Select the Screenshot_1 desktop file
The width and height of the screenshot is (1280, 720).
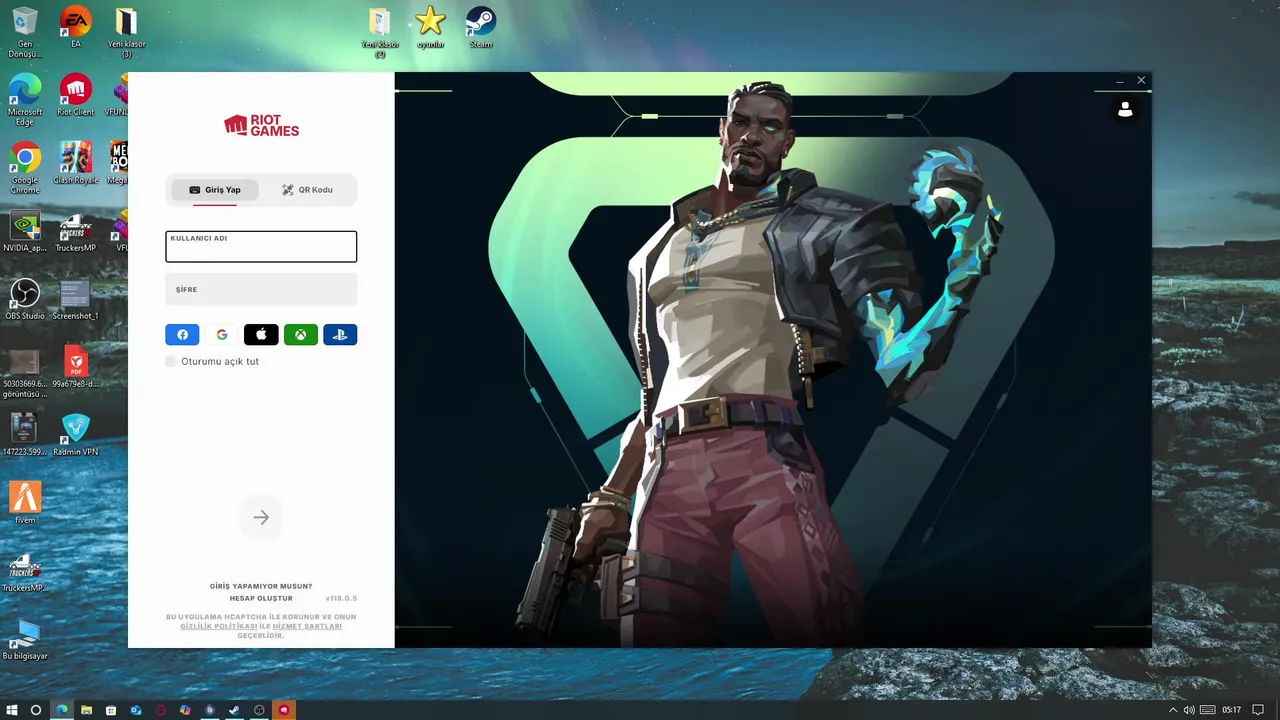[76, 299]
